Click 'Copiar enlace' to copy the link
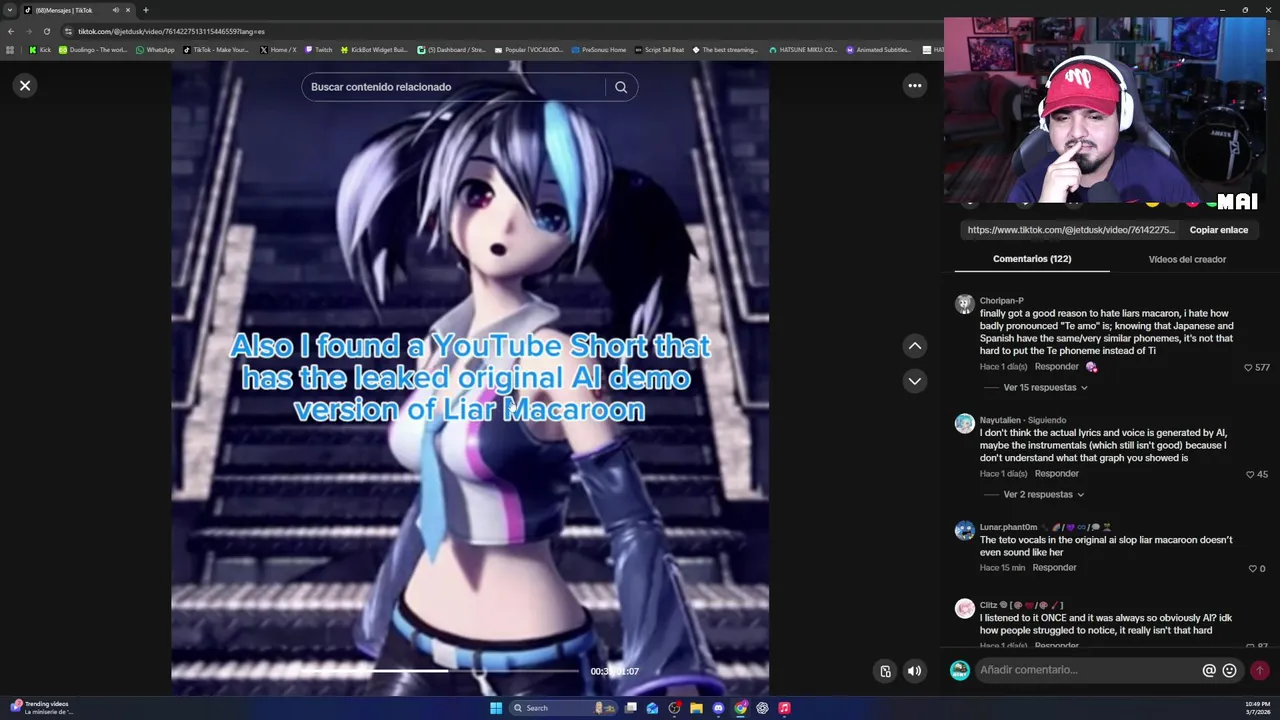 (1218, 230)
